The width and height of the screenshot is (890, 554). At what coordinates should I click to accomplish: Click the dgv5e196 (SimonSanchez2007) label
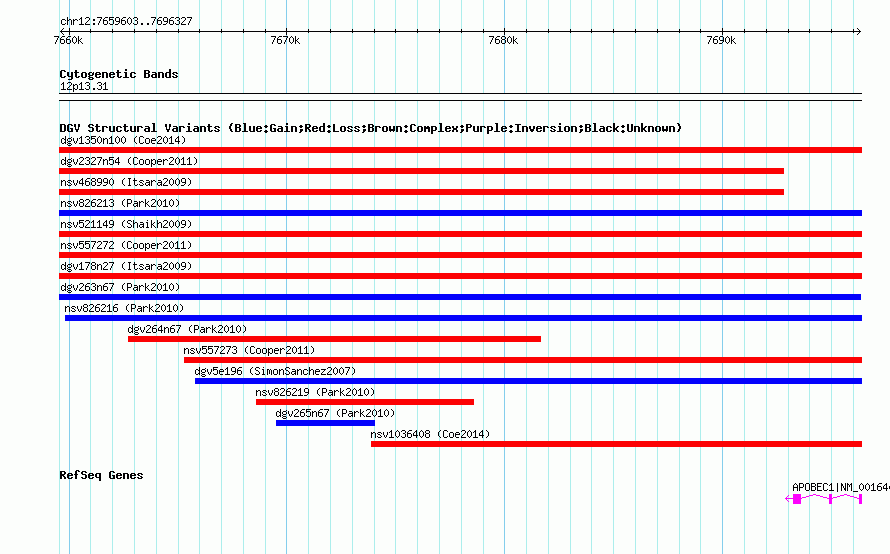click(x=275, y=371)
